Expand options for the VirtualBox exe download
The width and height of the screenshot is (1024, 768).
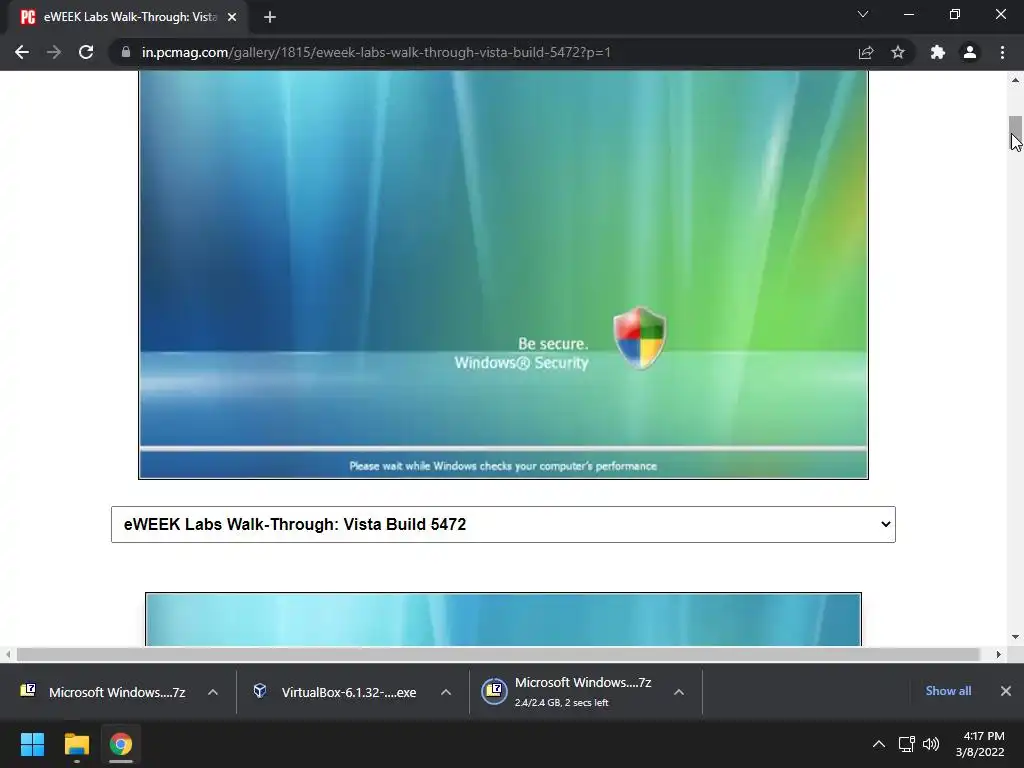[446, 692]
